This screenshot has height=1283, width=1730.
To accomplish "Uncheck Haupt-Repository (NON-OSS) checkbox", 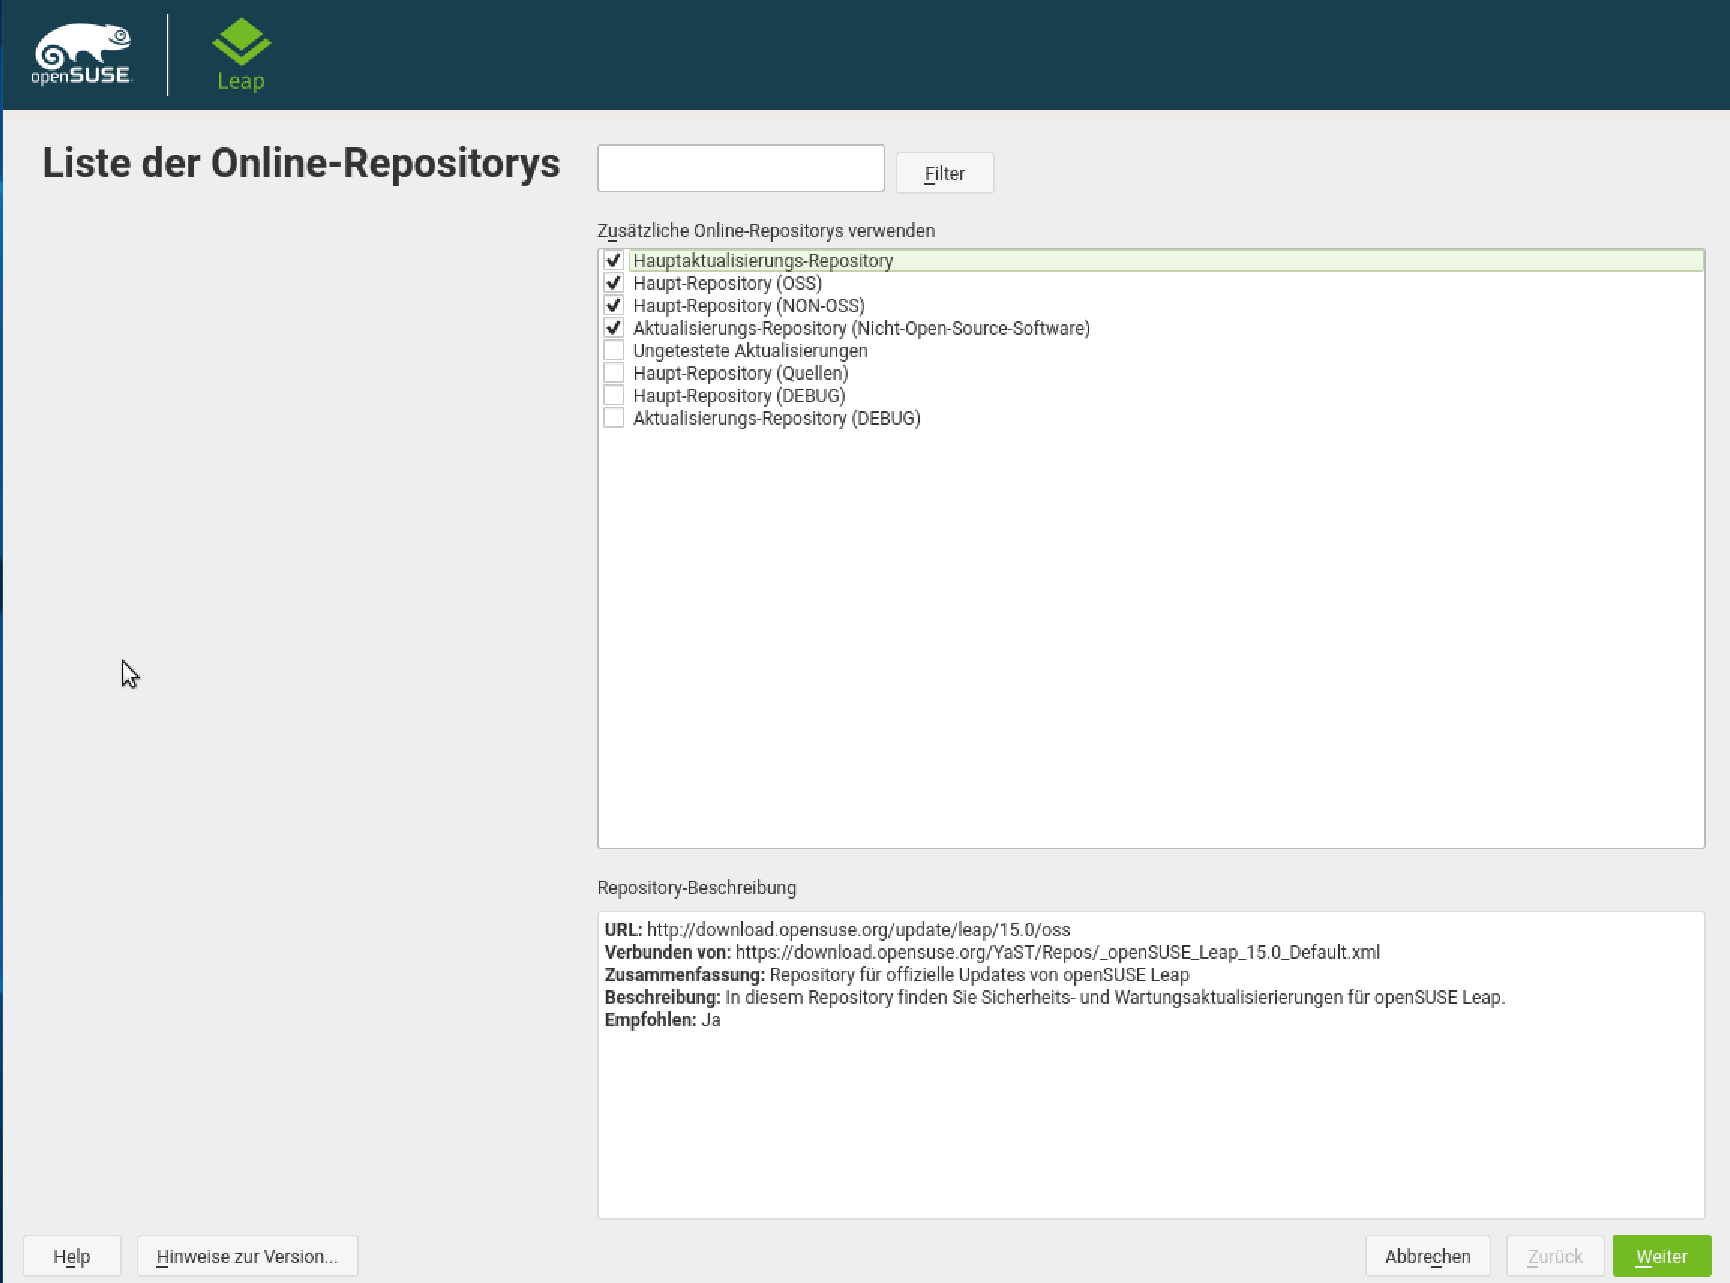I will [x=614, y=305].
